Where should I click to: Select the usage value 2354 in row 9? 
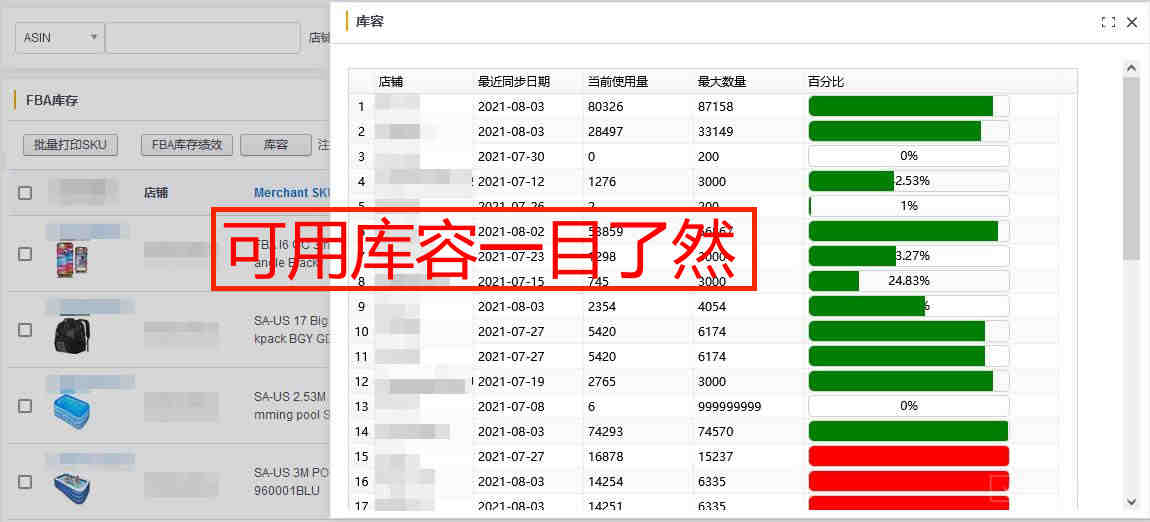tap(602, 306)
